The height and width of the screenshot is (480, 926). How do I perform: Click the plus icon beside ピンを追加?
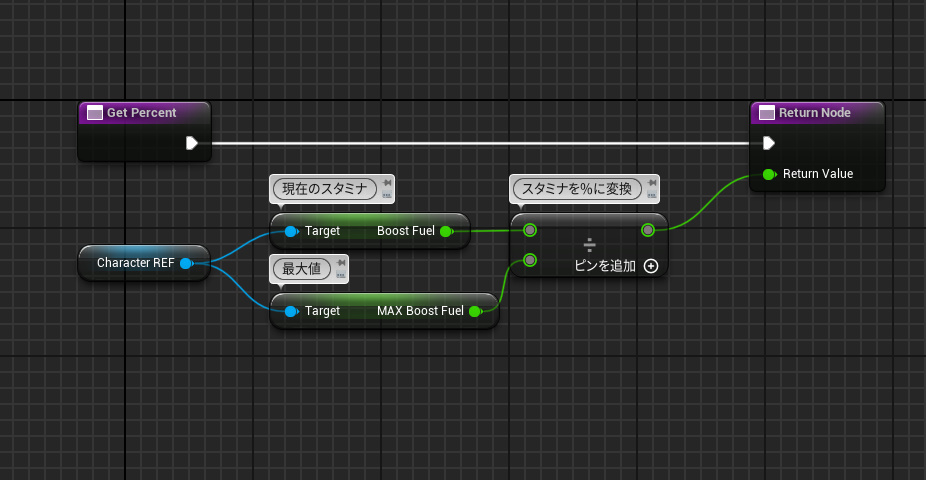pos(651,266)
